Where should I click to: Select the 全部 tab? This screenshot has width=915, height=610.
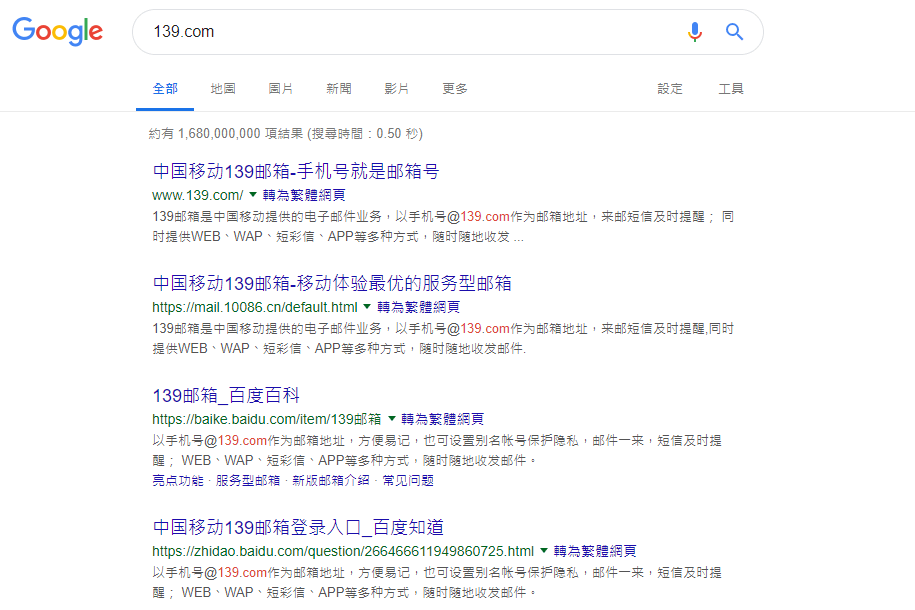165,89
